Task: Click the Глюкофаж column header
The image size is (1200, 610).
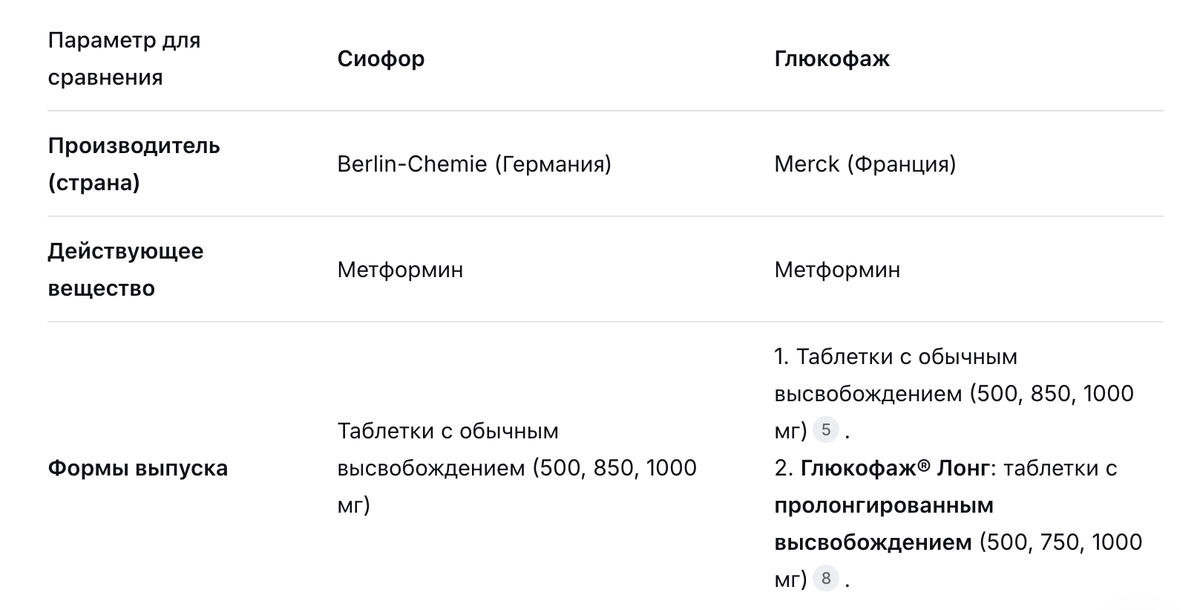Action: pos(831,59)
